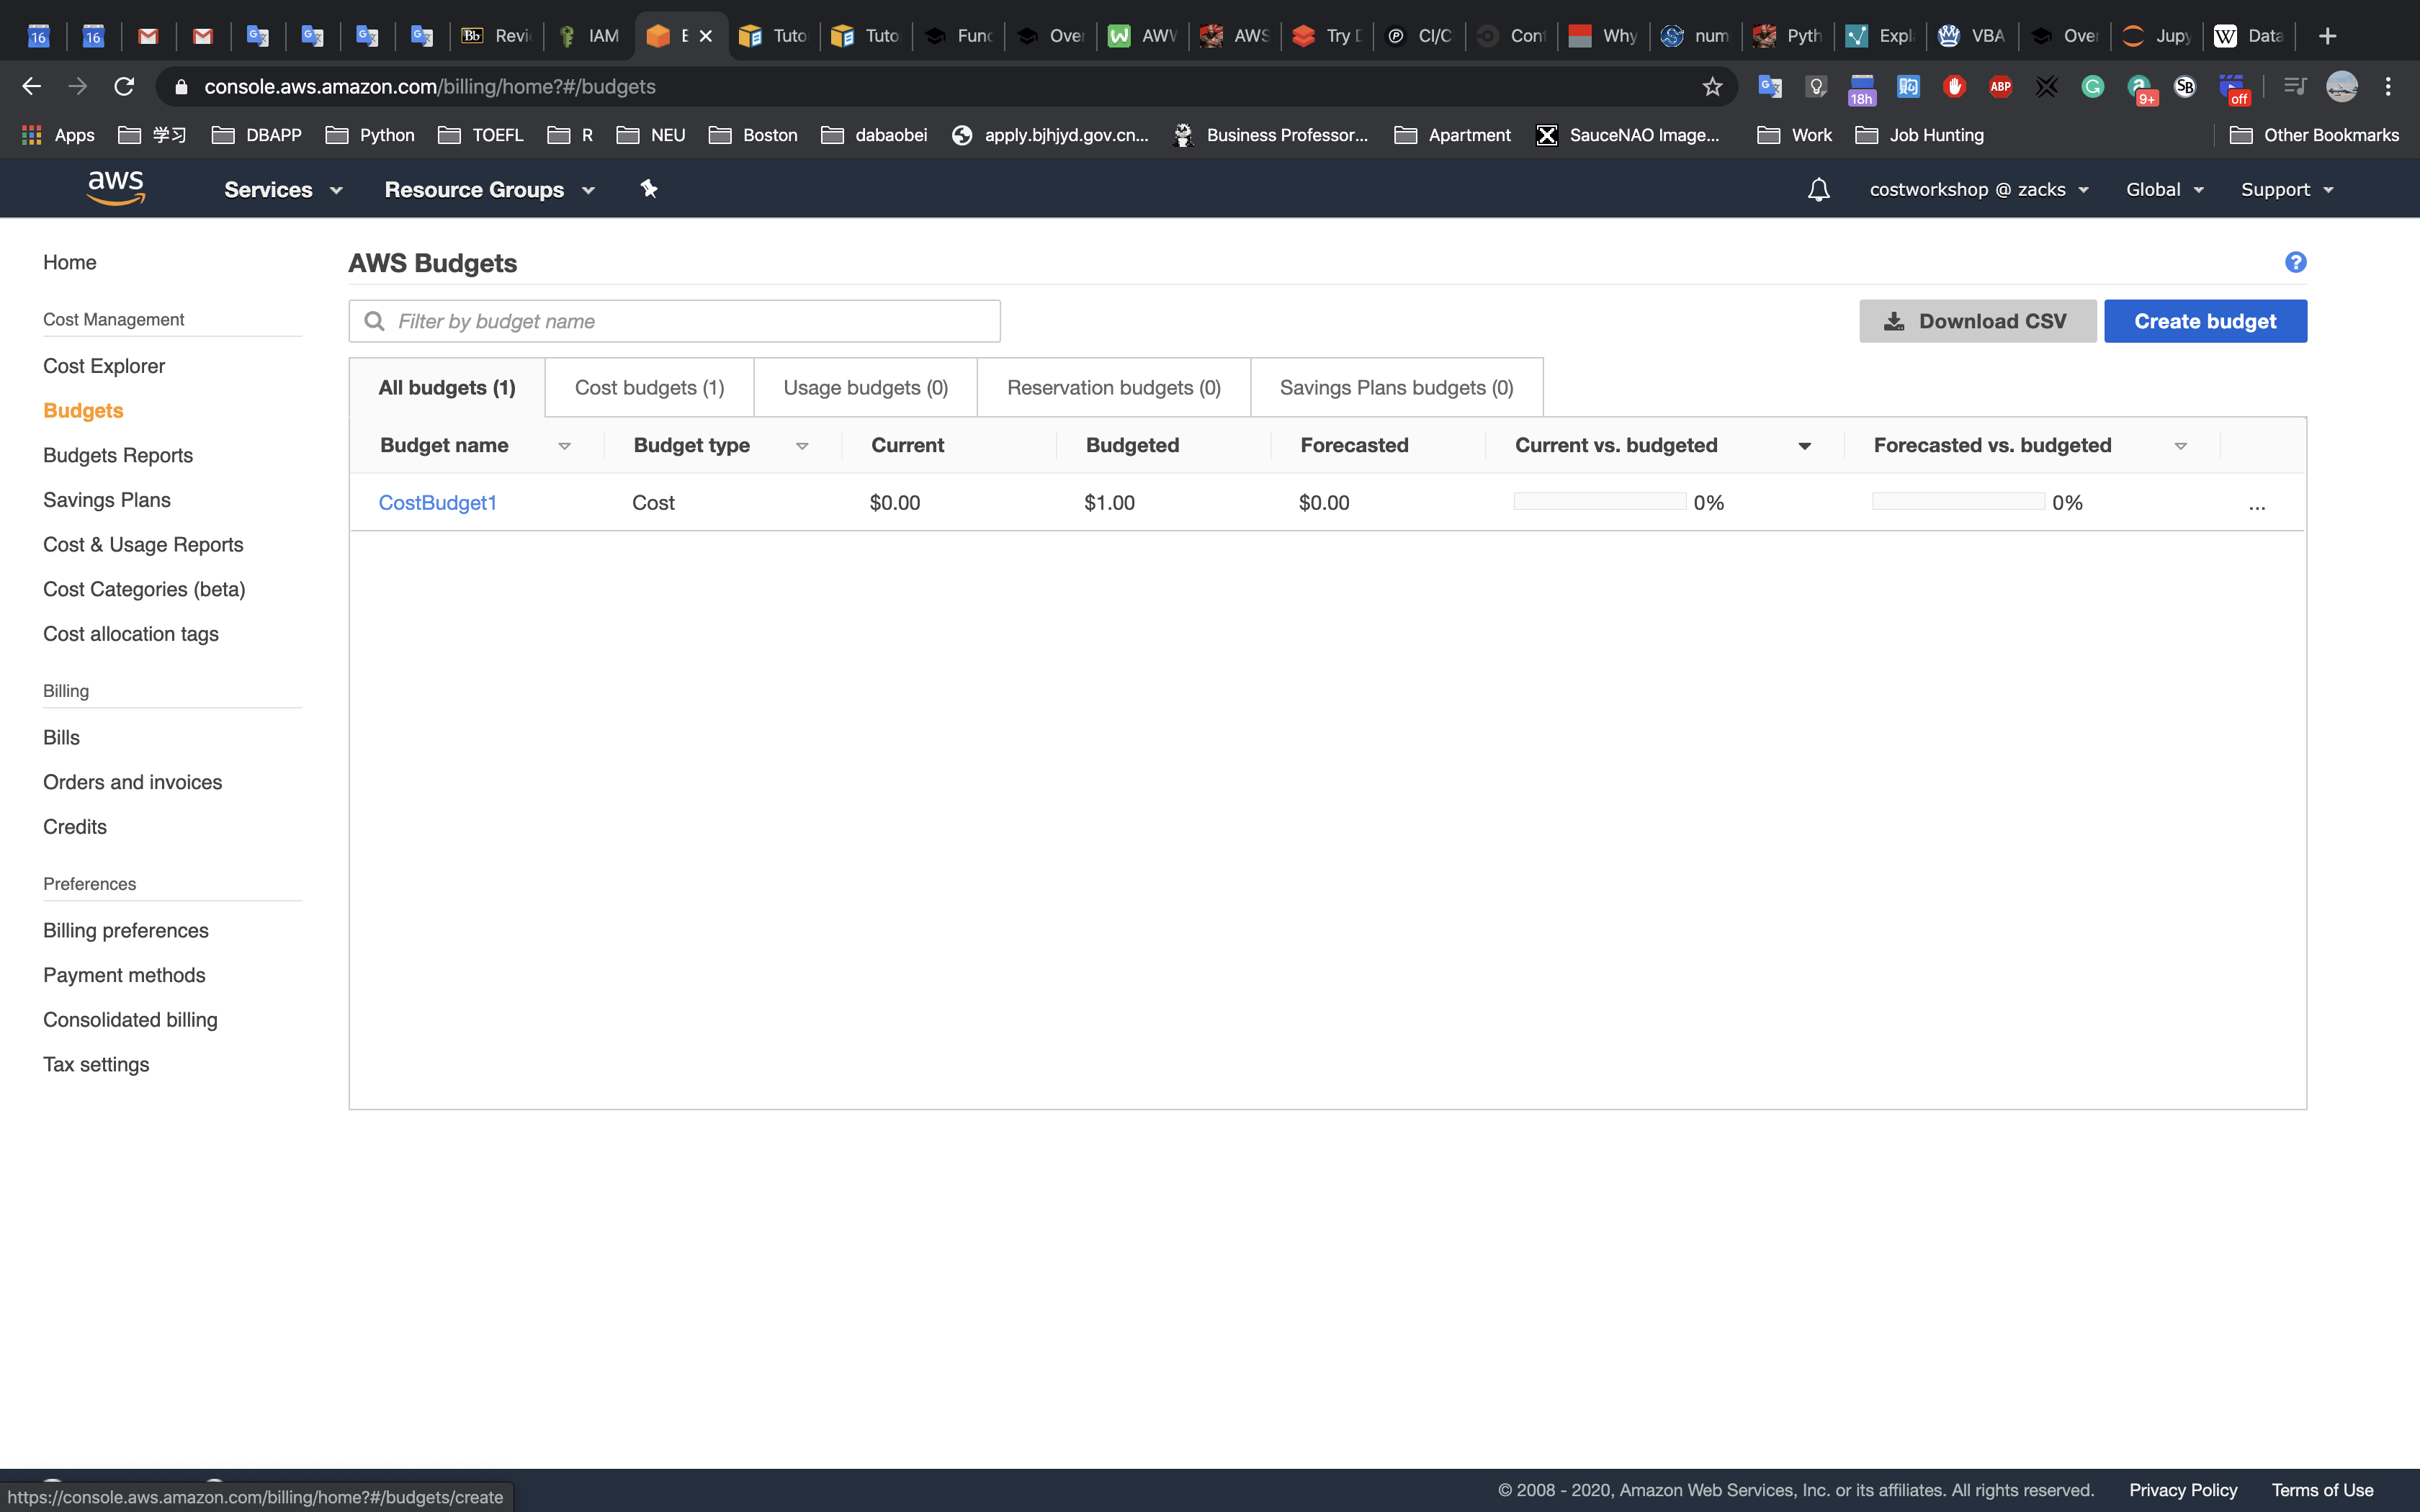
Task: Click the pin shortcut icon in navbar
Action: [x=649, y=189]
